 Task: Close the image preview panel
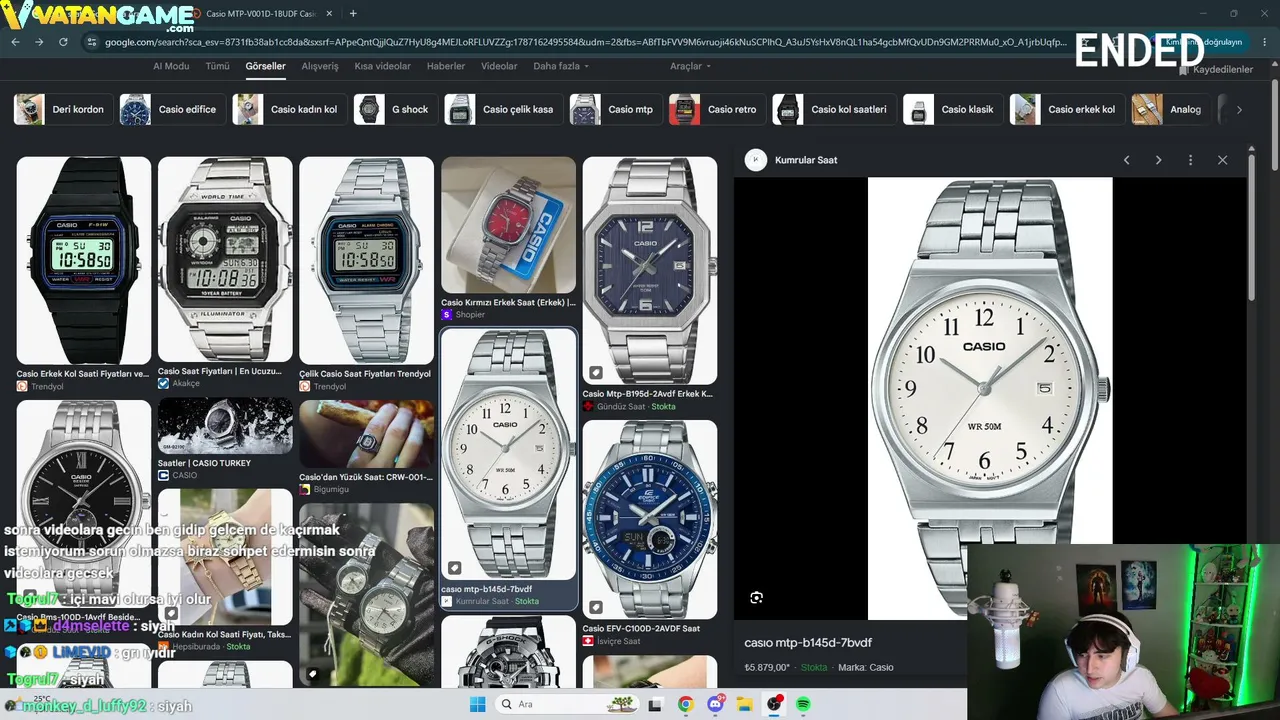1222,160
